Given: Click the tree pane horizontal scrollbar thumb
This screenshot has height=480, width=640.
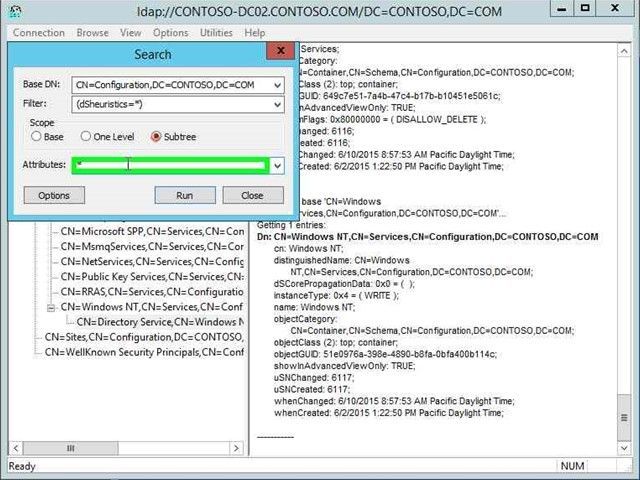Looking at the screenshot, I should [x=71, y=448].
